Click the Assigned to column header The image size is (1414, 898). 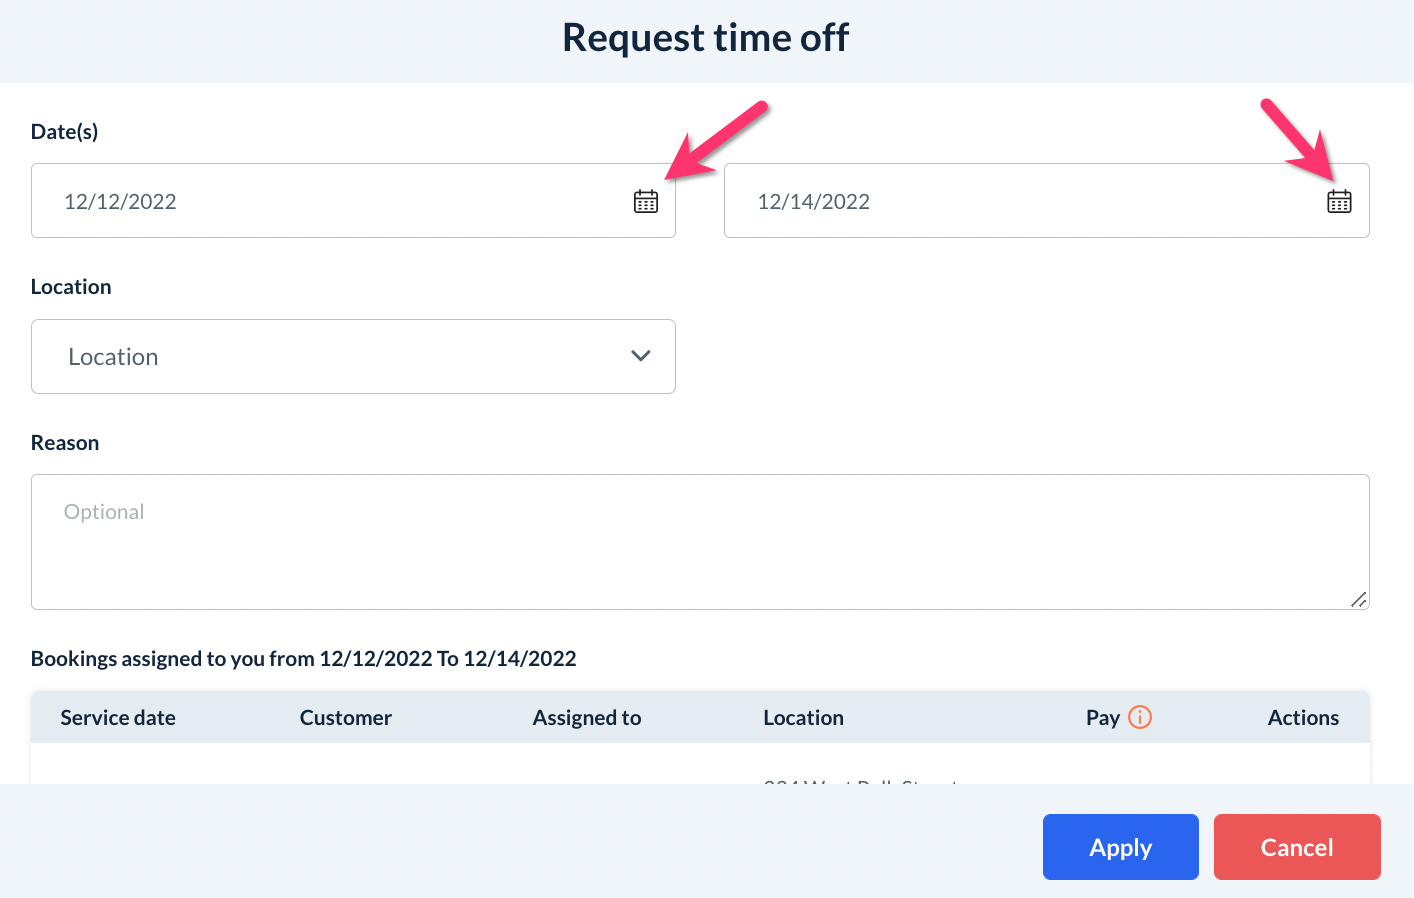[x=587, y=718]
